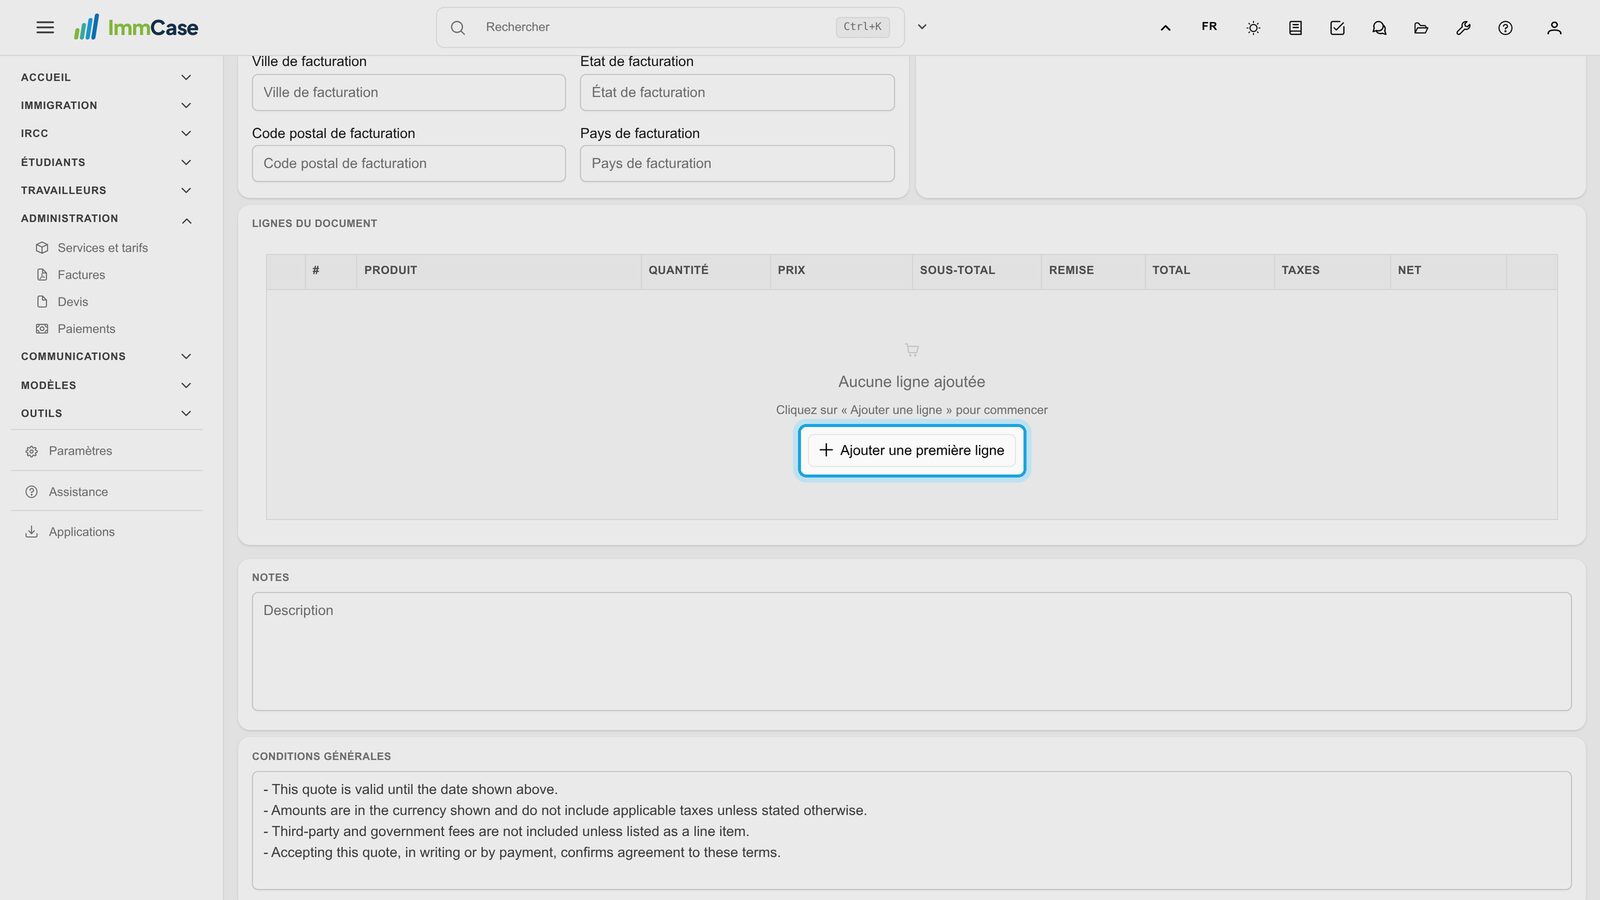
Task: Click the Notes Description text area
Action: click(912, 652)
